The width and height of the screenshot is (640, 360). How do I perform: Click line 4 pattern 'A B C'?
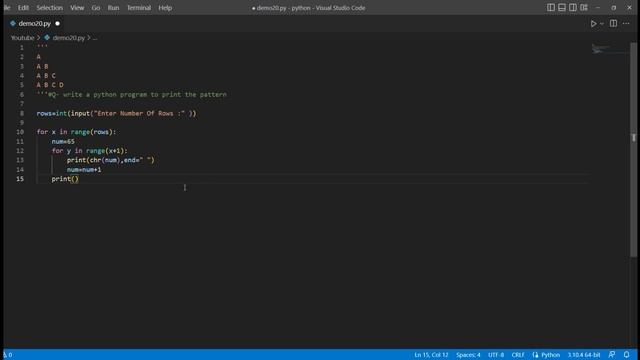pyautogui.click(x=46, y=76)
